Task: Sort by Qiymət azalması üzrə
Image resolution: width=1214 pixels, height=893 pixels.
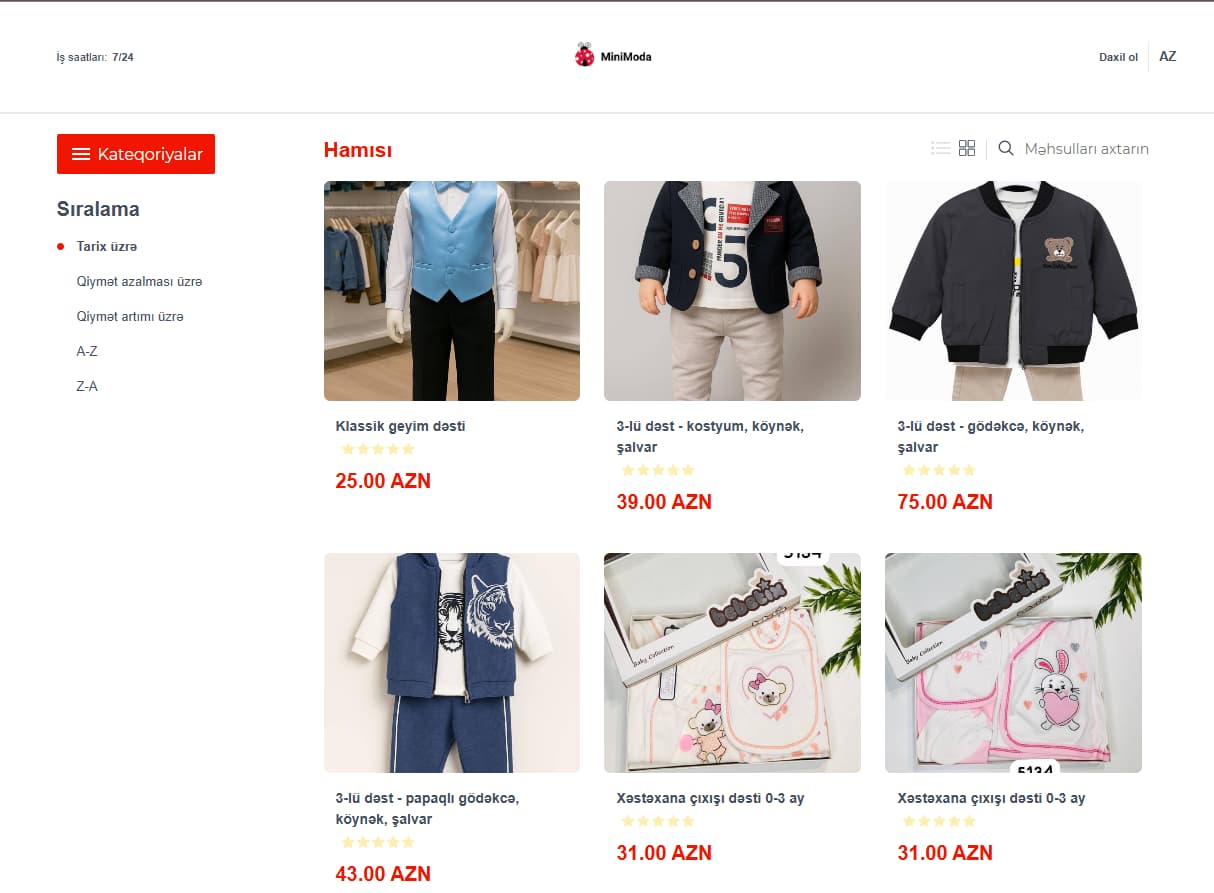Action: pos(139,281)
